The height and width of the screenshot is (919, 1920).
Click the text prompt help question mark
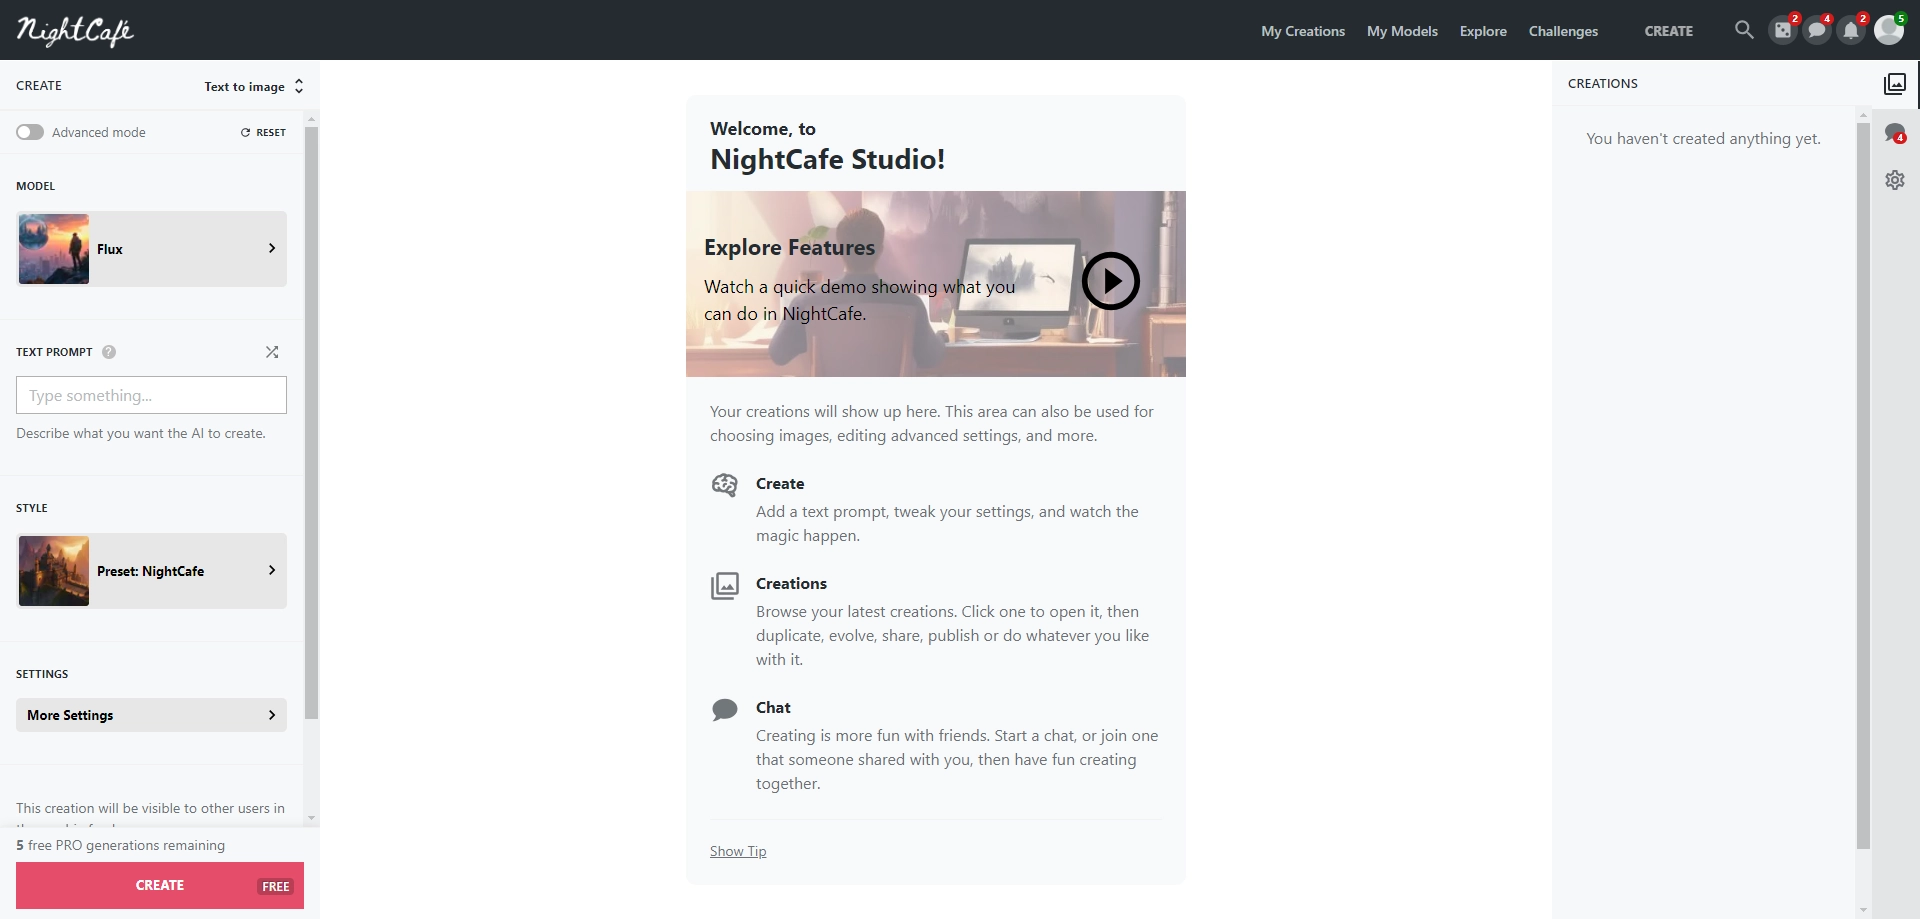109,352
